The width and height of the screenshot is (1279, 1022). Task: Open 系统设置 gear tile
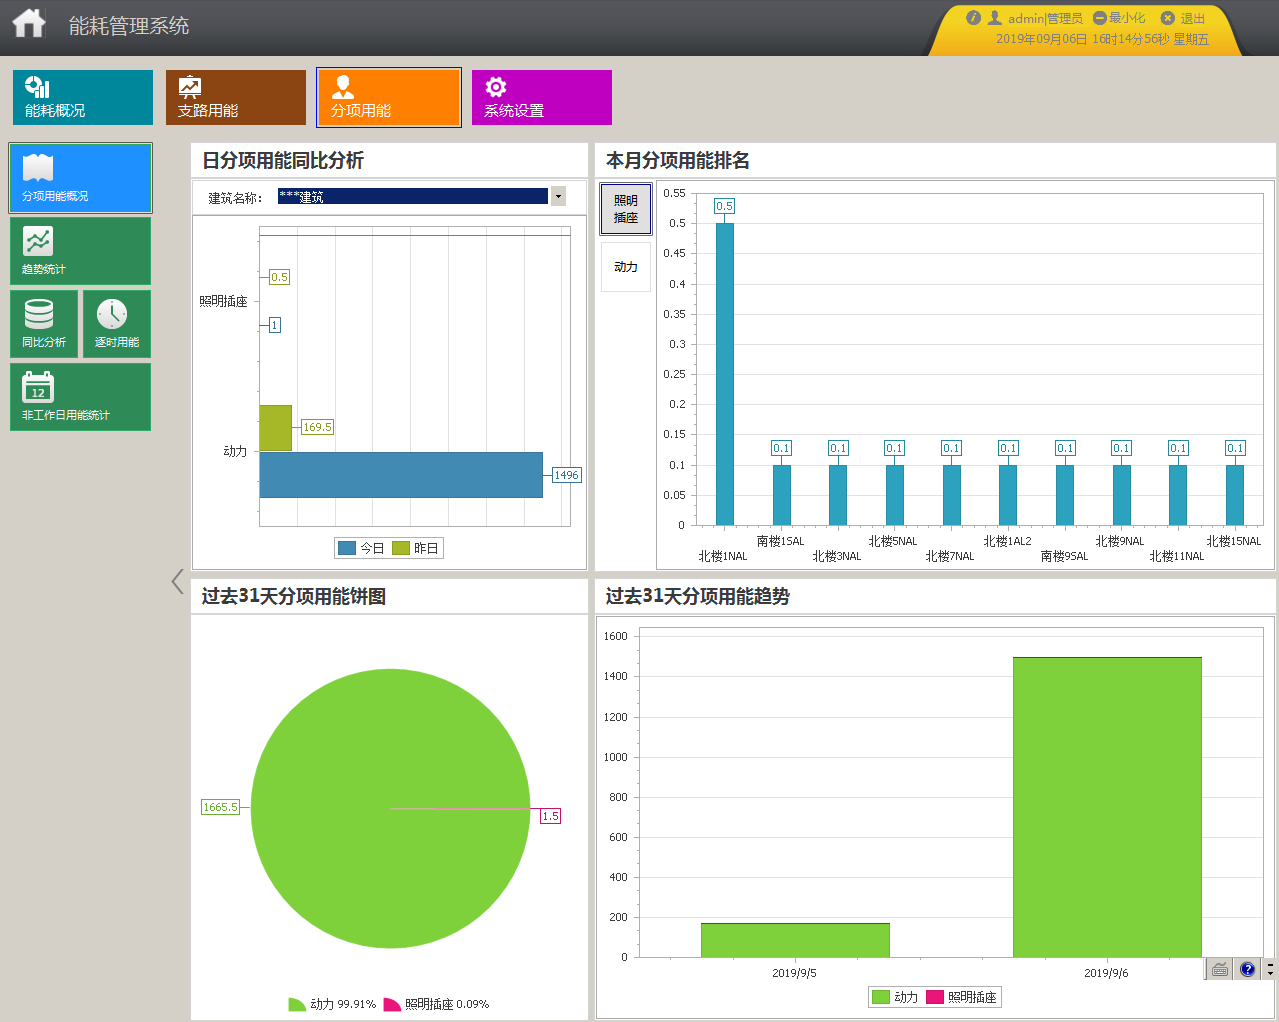tap(542, 97)
